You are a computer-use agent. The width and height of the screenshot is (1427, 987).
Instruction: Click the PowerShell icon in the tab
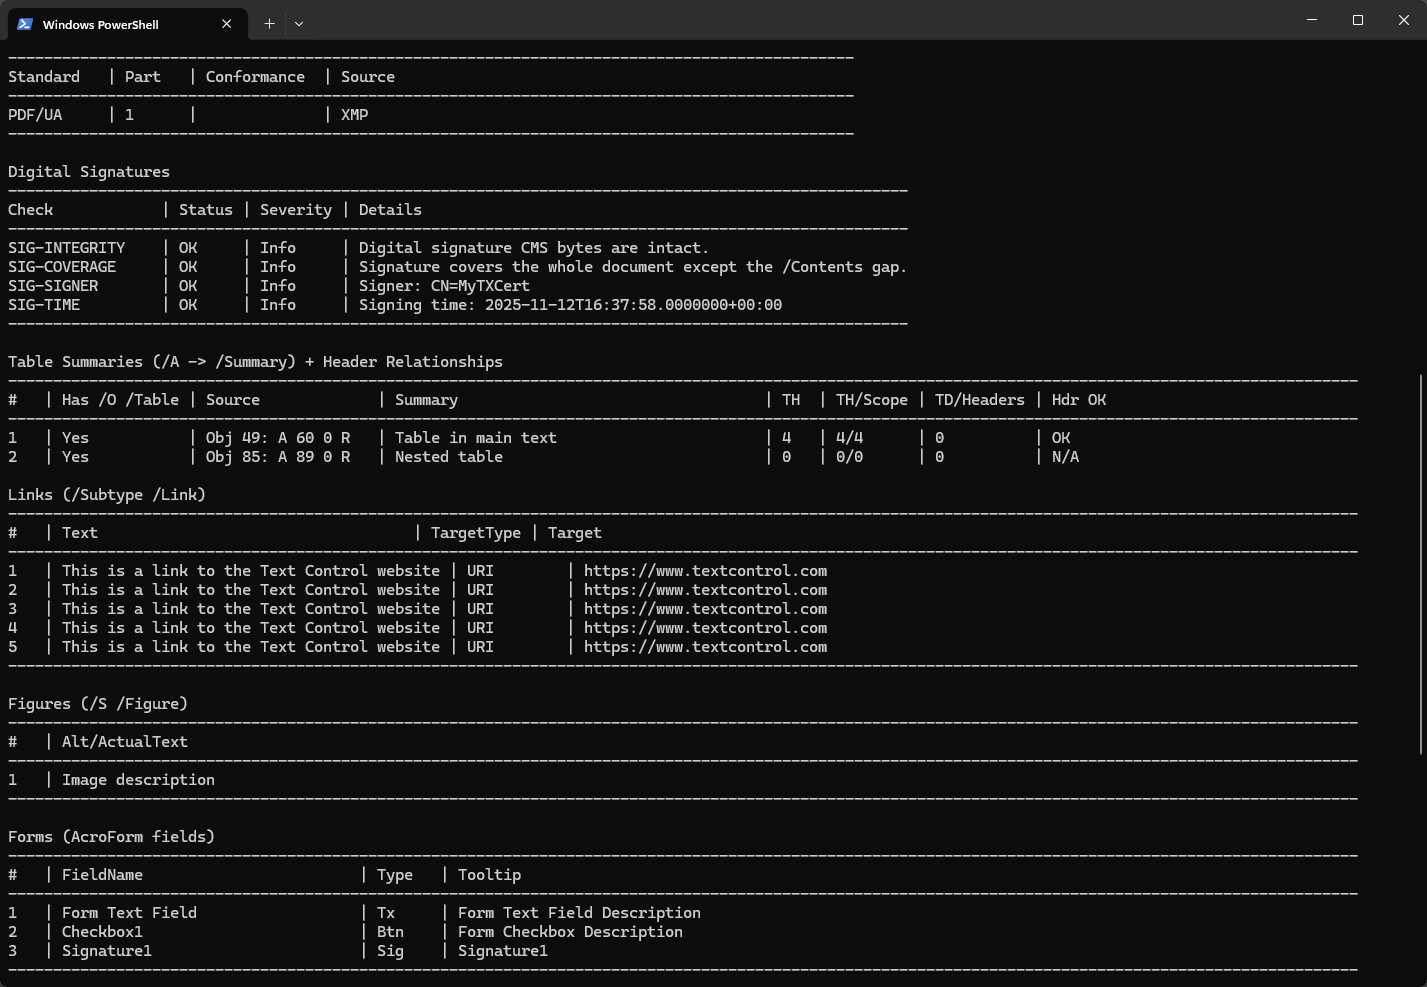(x=25, y=24)
